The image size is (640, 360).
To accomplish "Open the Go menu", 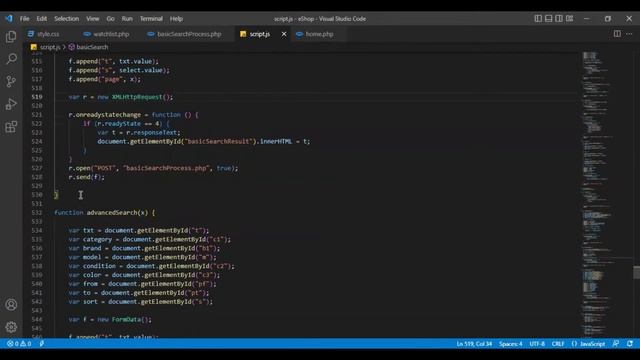I will tap(111, 19).
